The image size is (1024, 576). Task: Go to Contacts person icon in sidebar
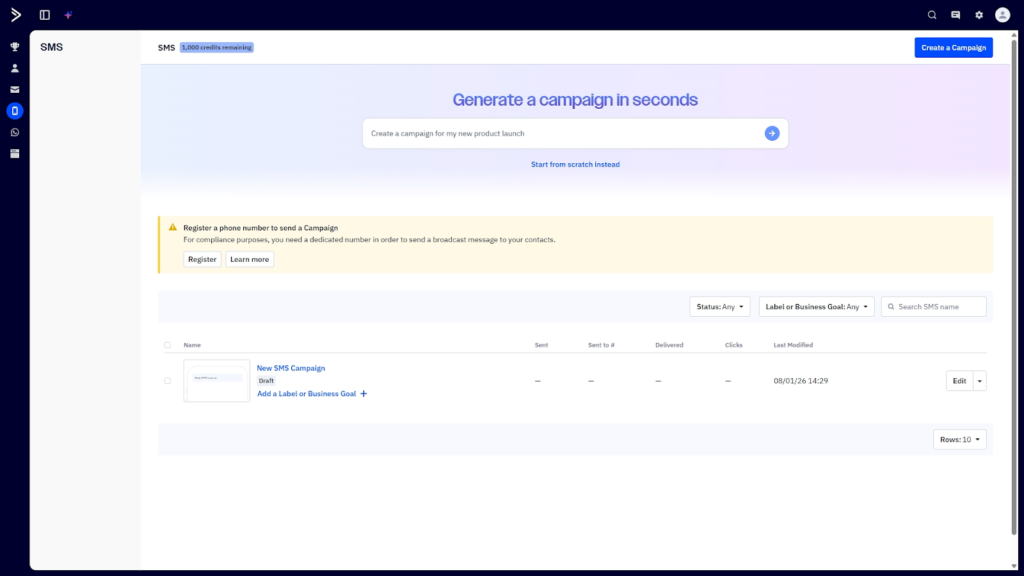(15, 68)
